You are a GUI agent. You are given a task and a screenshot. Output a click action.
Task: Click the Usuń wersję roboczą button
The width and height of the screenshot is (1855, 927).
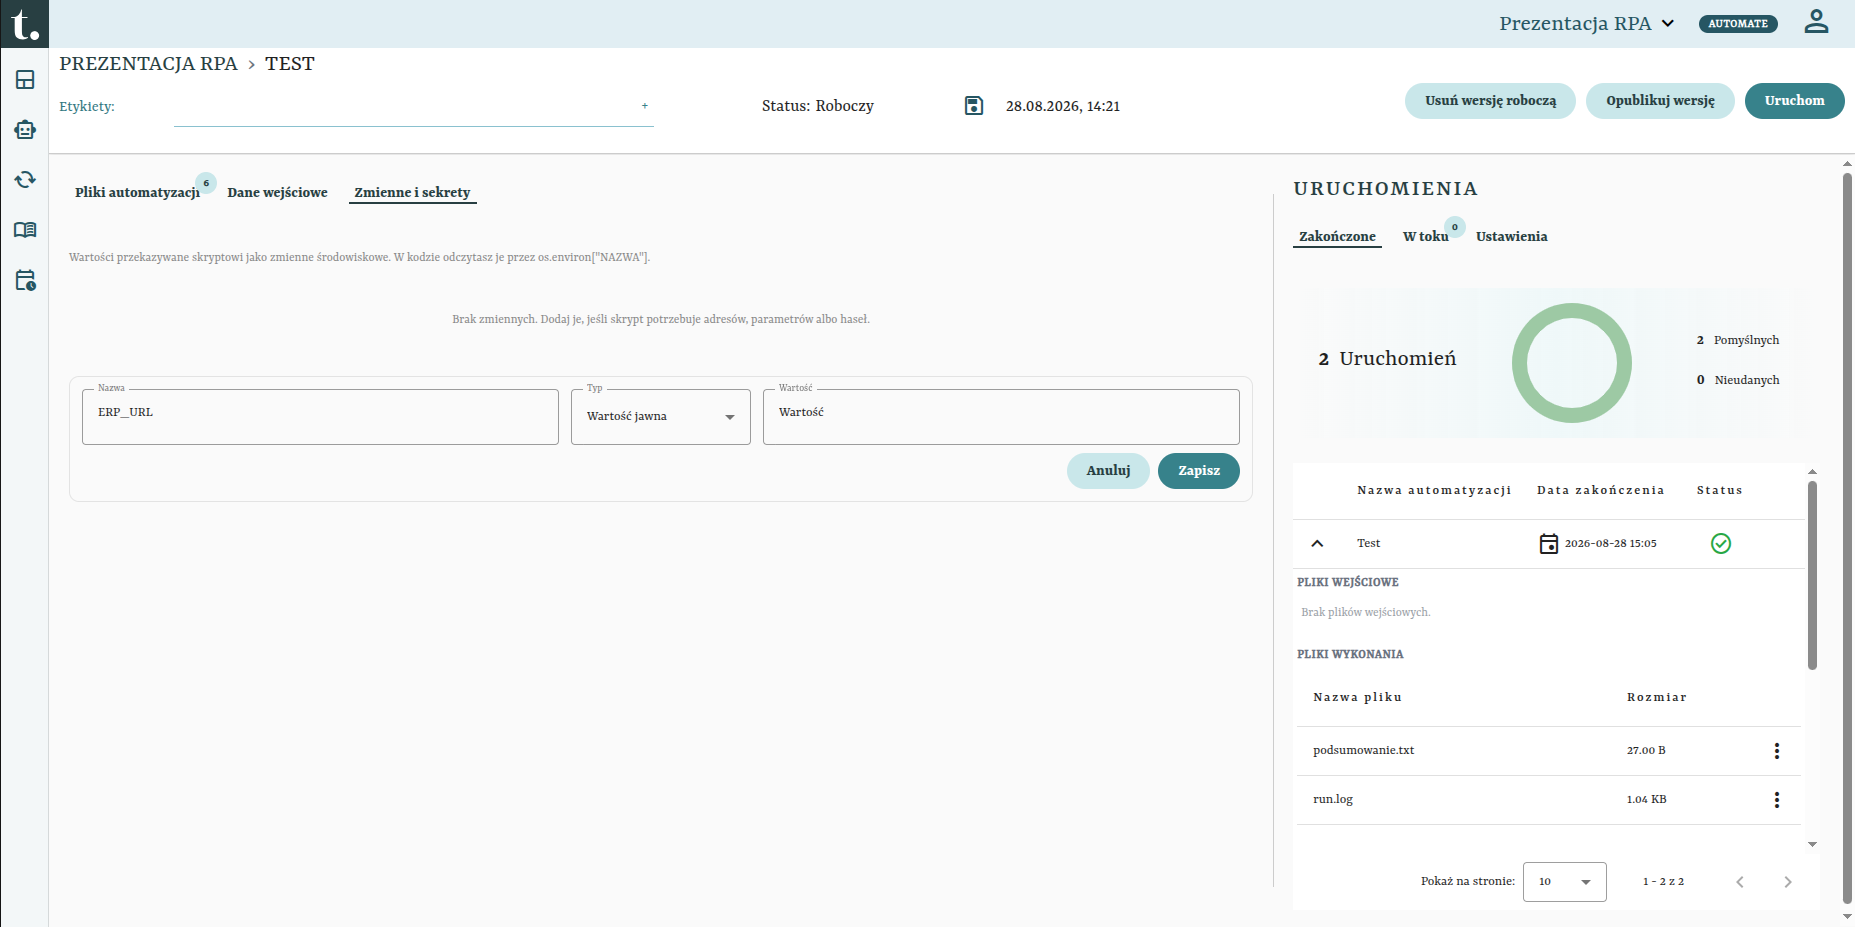click(1490, 101)
